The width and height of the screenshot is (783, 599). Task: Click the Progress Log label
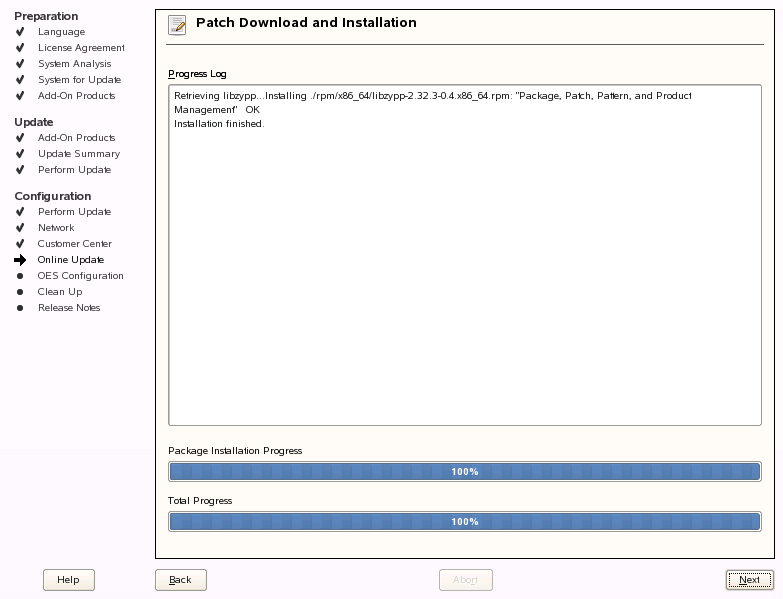pos(197,74)
